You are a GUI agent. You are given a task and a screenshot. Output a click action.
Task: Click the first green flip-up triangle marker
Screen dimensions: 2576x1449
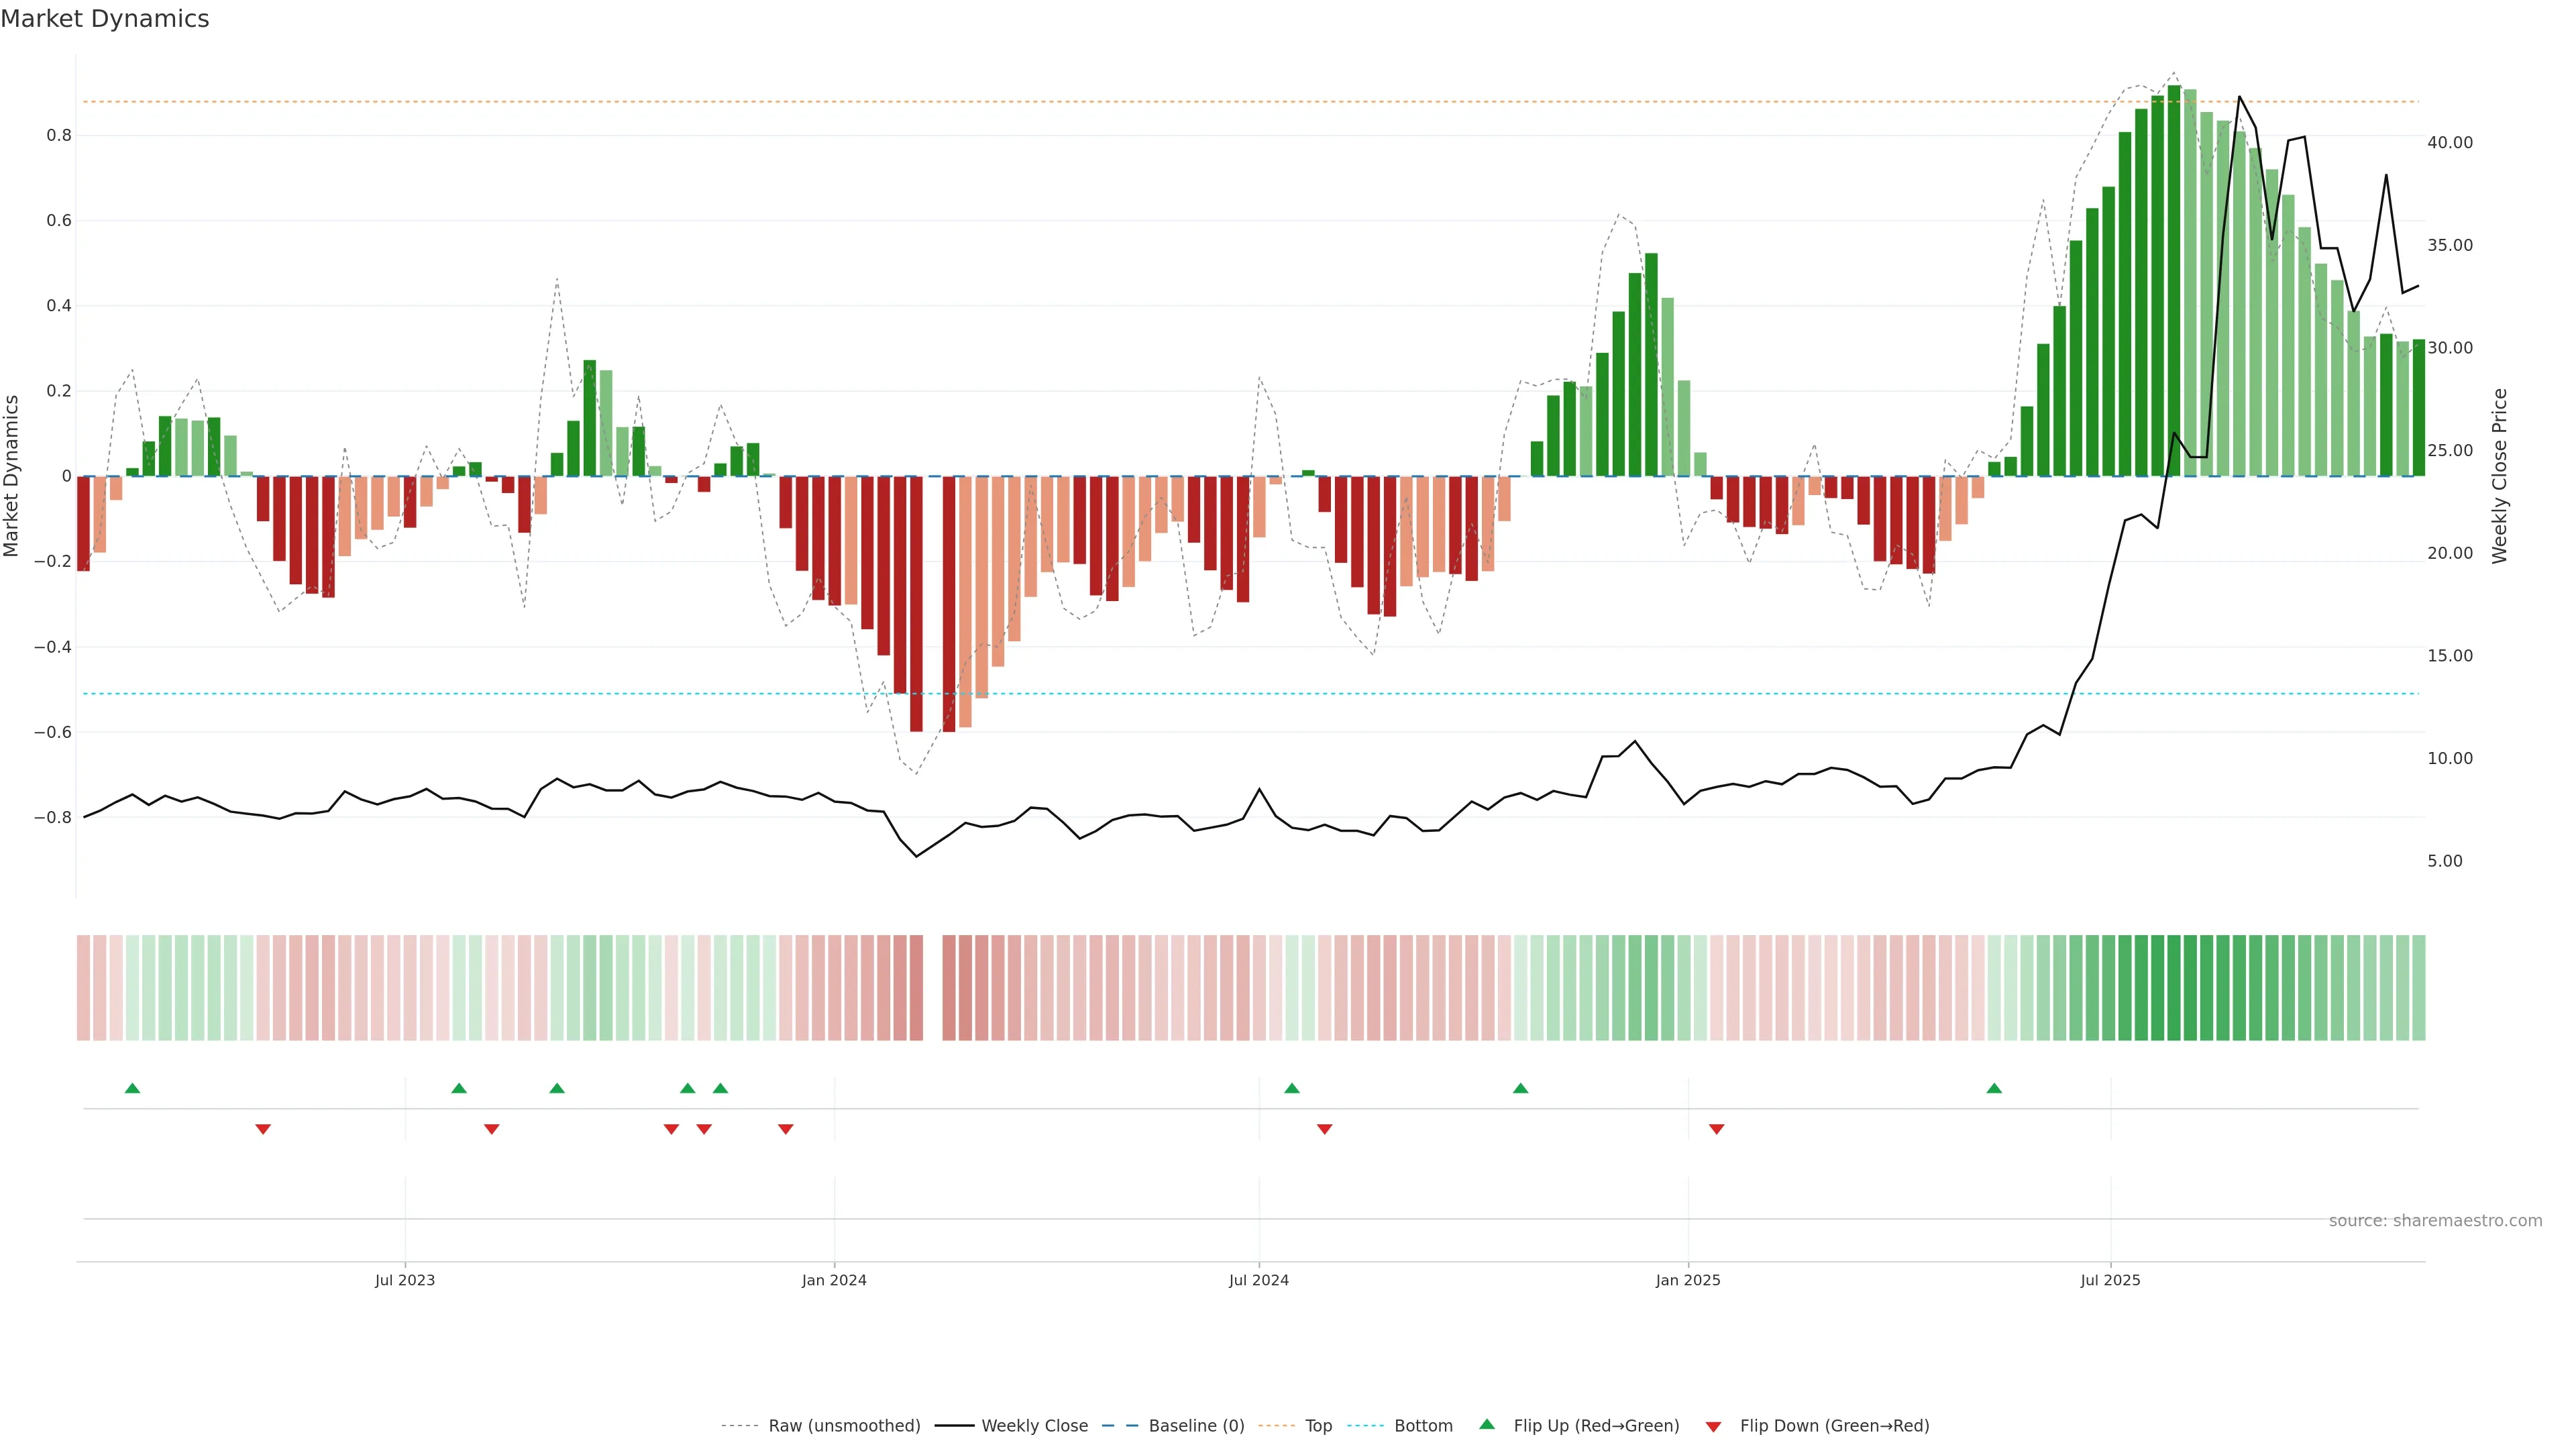click(132, 1088)
